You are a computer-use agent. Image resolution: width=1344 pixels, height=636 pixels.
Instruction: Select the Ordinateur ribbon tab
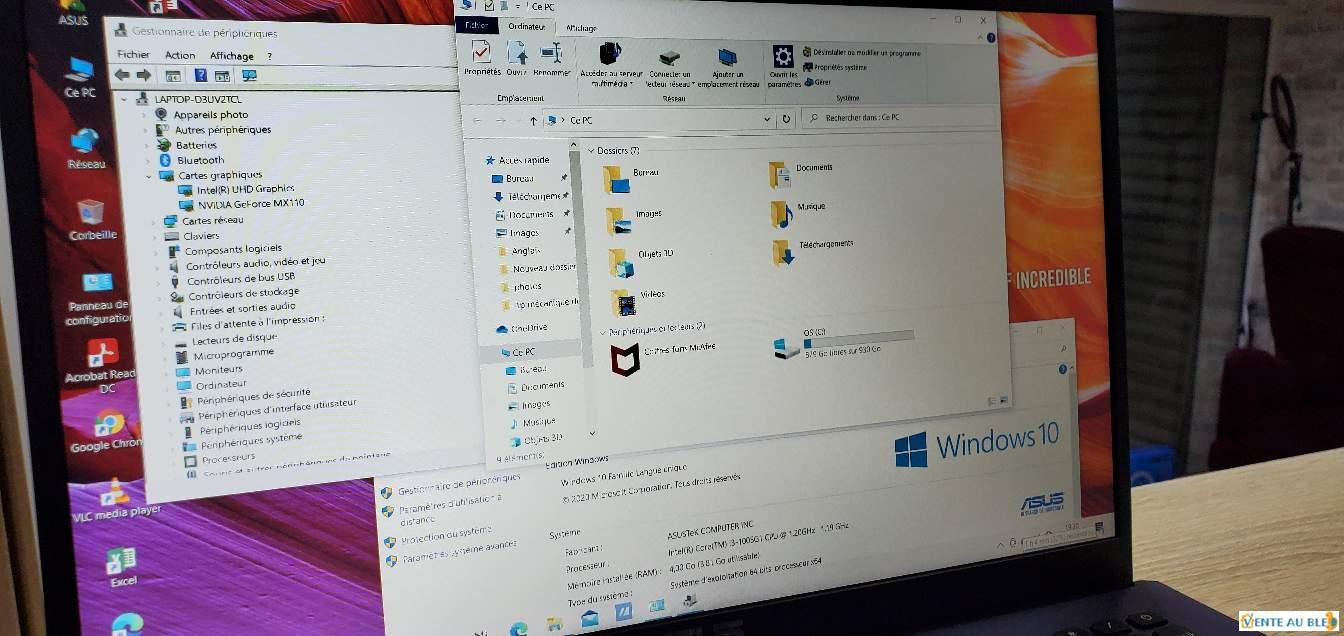527,27
